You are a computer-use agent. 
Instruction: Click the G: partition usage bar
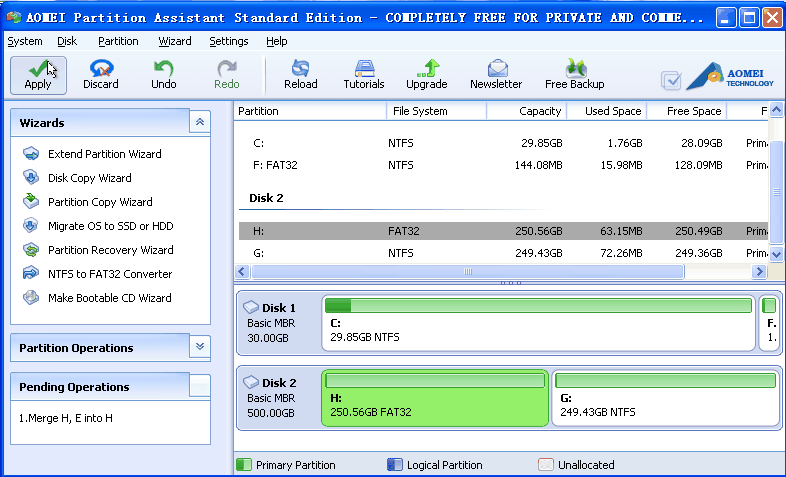tap(666, 380)
